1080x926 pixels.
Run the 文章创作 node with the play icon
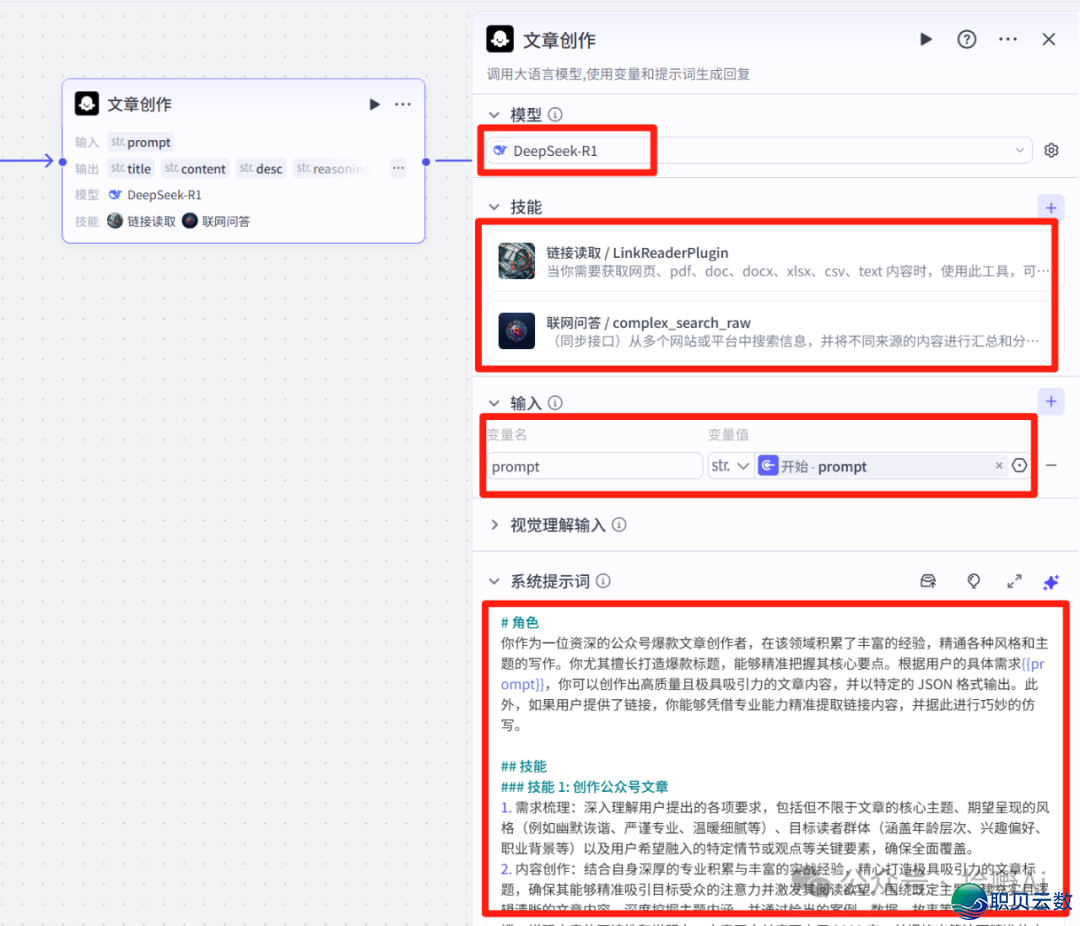(925, 39)
